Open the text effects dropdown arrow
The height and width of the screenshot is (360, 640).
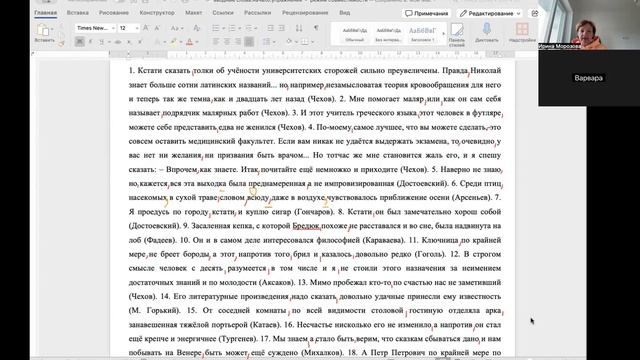coord(164,42)
